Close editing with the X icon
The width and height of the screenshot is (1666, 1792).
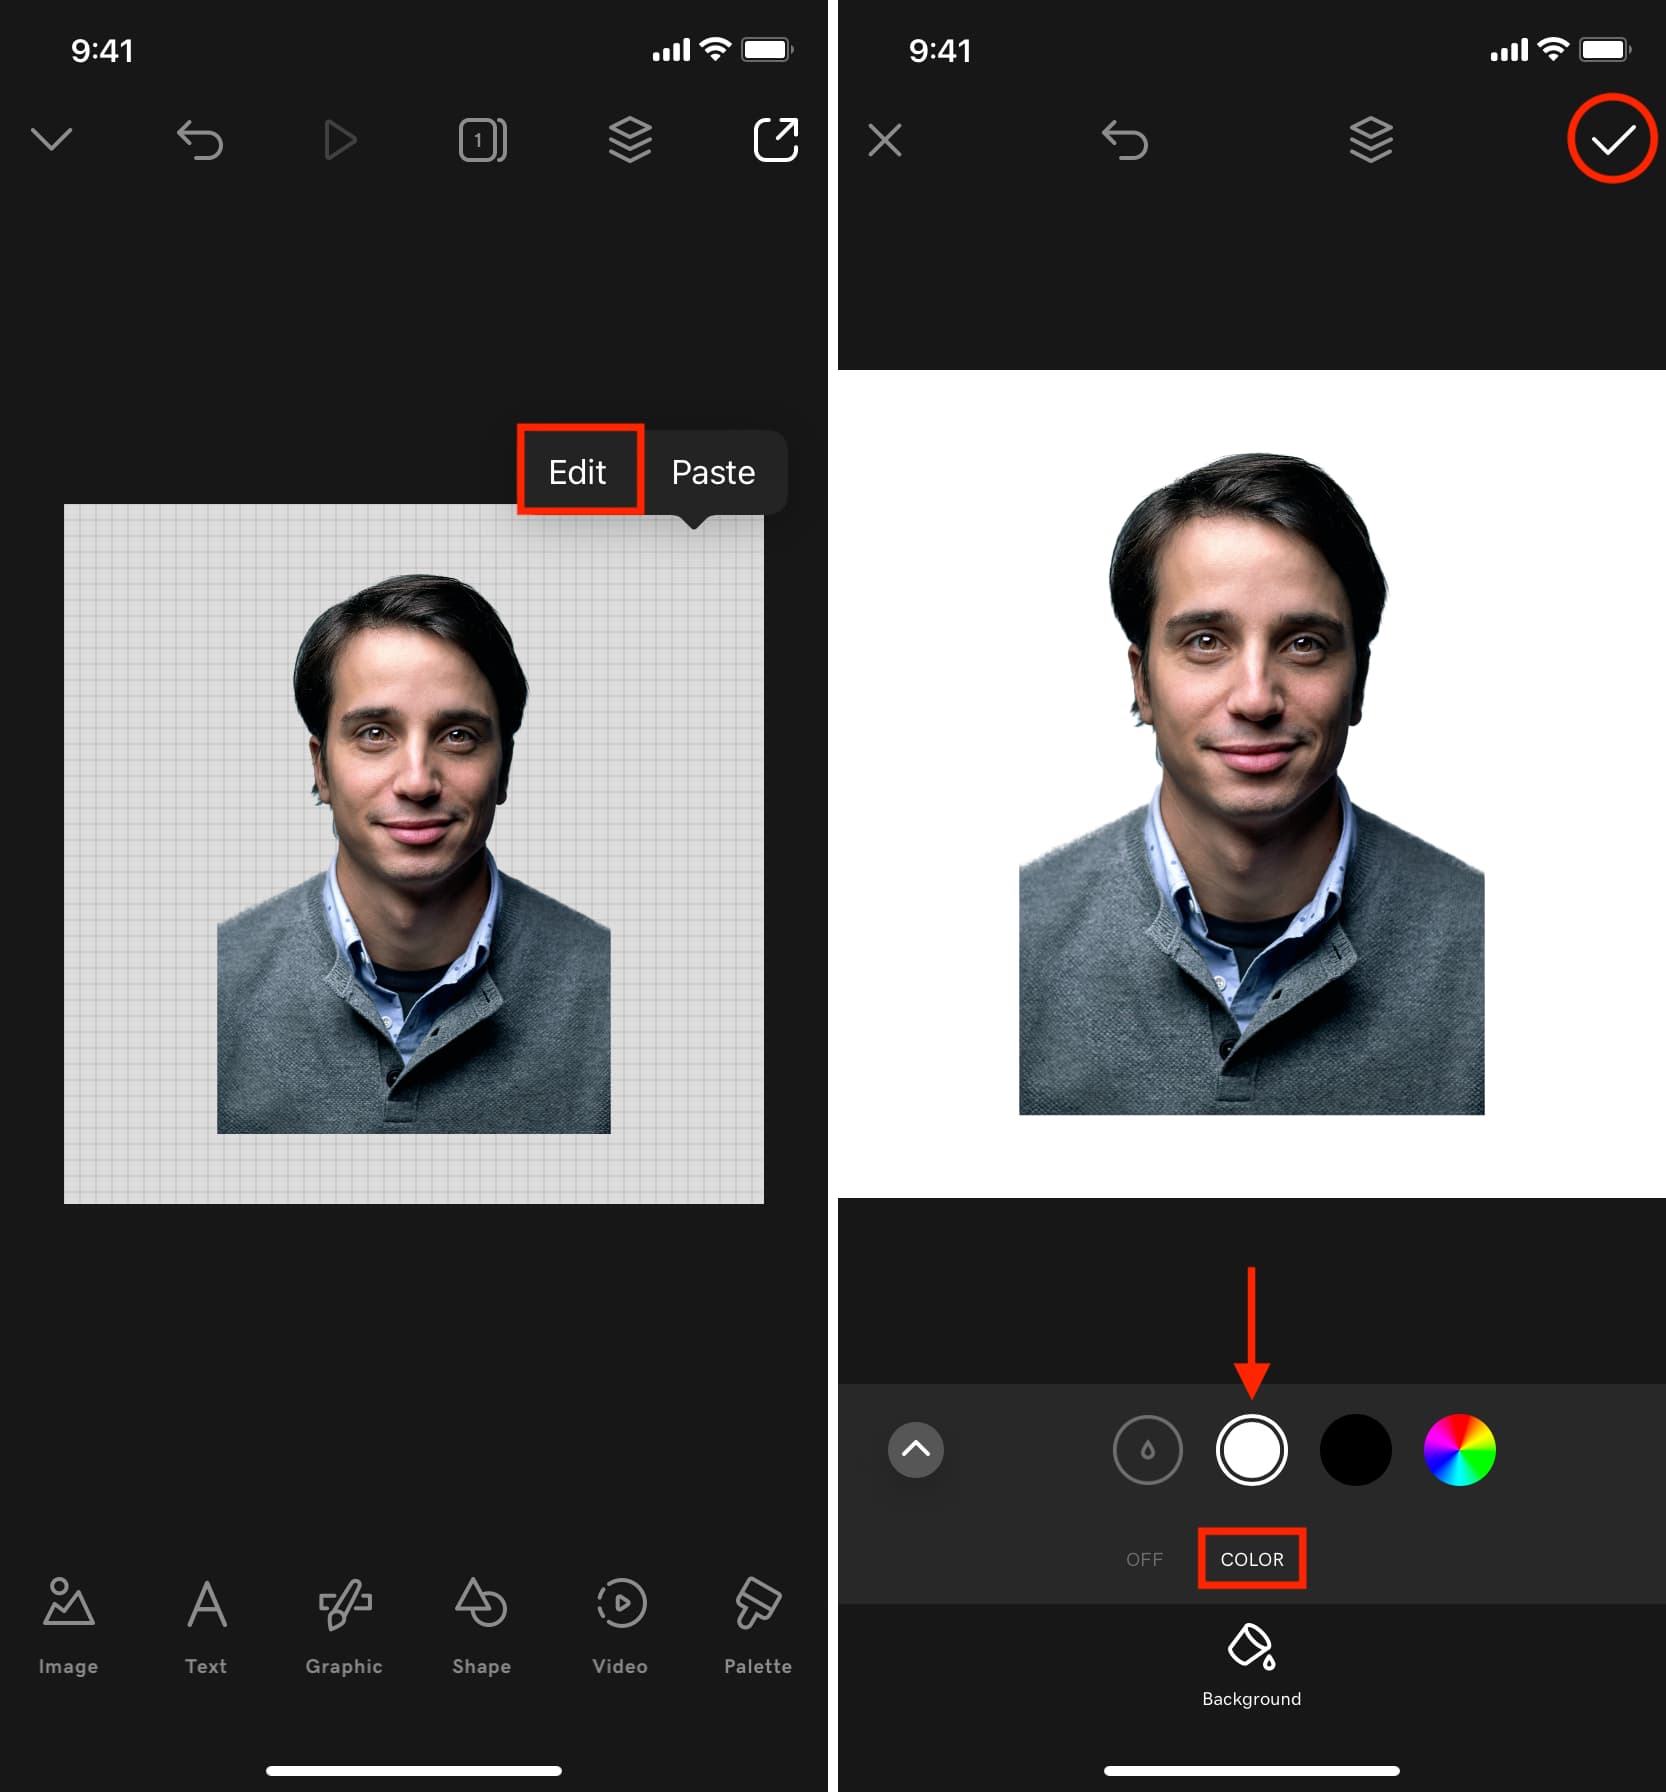885,140
